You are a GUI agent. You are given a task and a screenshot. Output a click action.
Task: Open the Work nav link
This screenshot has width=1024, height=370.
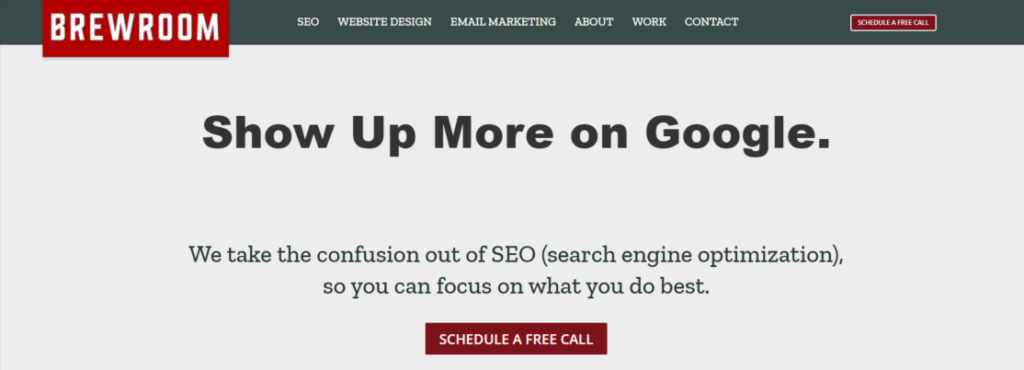(649, 22)
